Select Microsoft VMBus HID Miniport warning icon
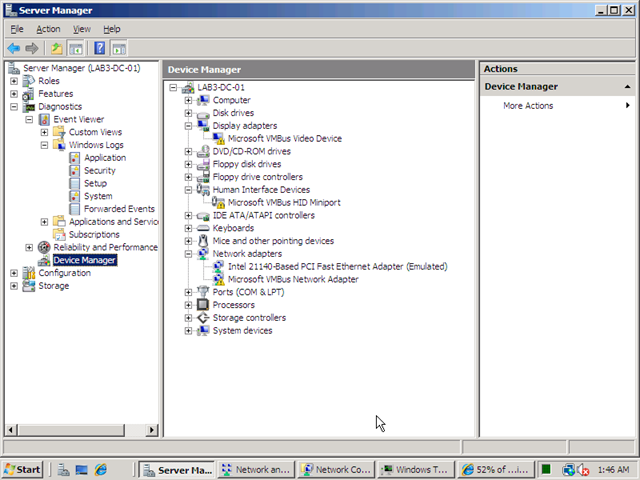Image resolution: width=640 pixels, height=480 pixels. pyautogui.click(x=218, y=202)
